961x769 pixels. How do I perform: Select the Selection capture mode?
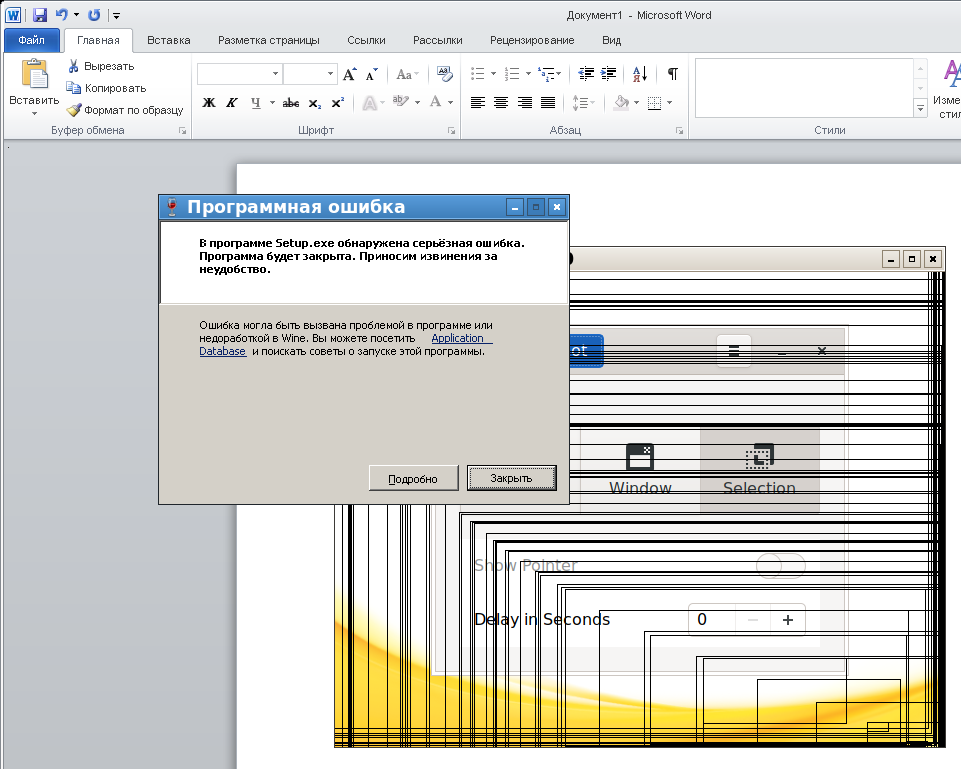[x=759, y=470]
